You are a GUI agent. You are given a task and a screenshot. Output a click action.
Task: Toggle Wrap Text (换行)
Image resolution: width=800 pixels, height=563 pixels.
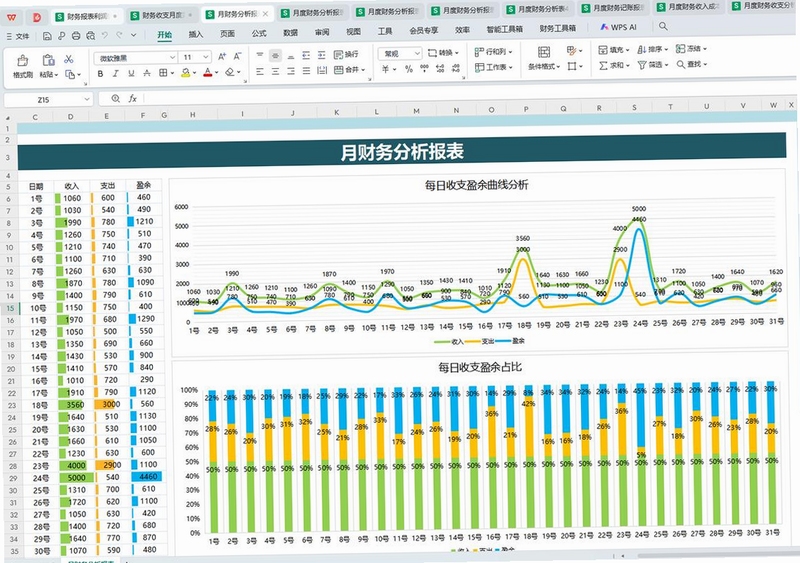(346, 54)
